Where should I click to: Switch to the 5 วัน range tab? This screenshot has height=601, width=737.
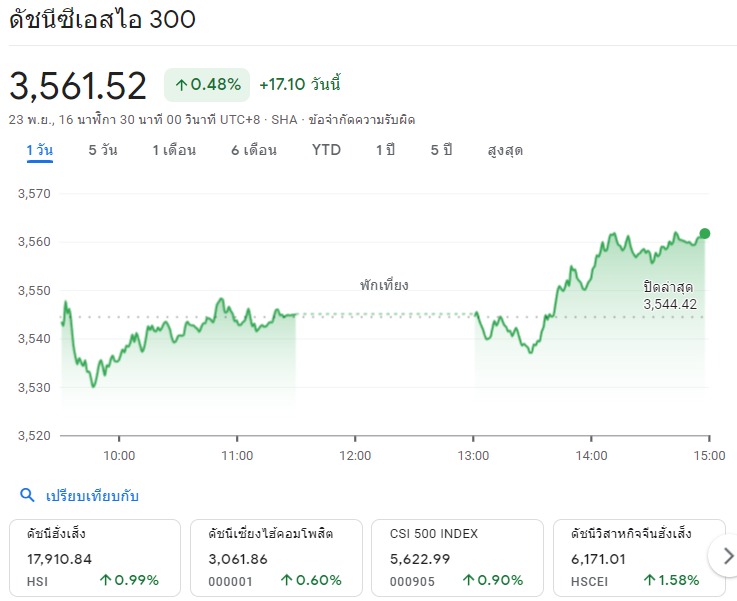coord(103,150)
